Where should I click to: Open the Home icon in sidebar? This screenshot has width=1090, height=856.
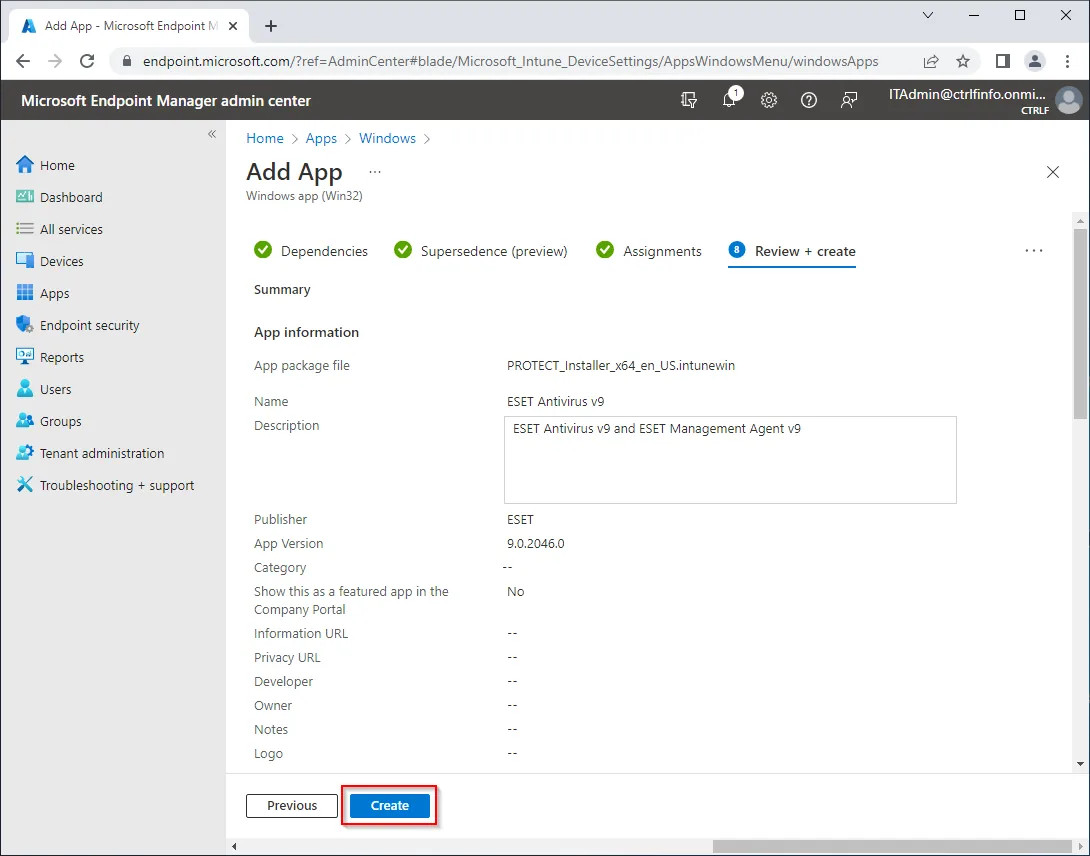[x=24, y=165]
